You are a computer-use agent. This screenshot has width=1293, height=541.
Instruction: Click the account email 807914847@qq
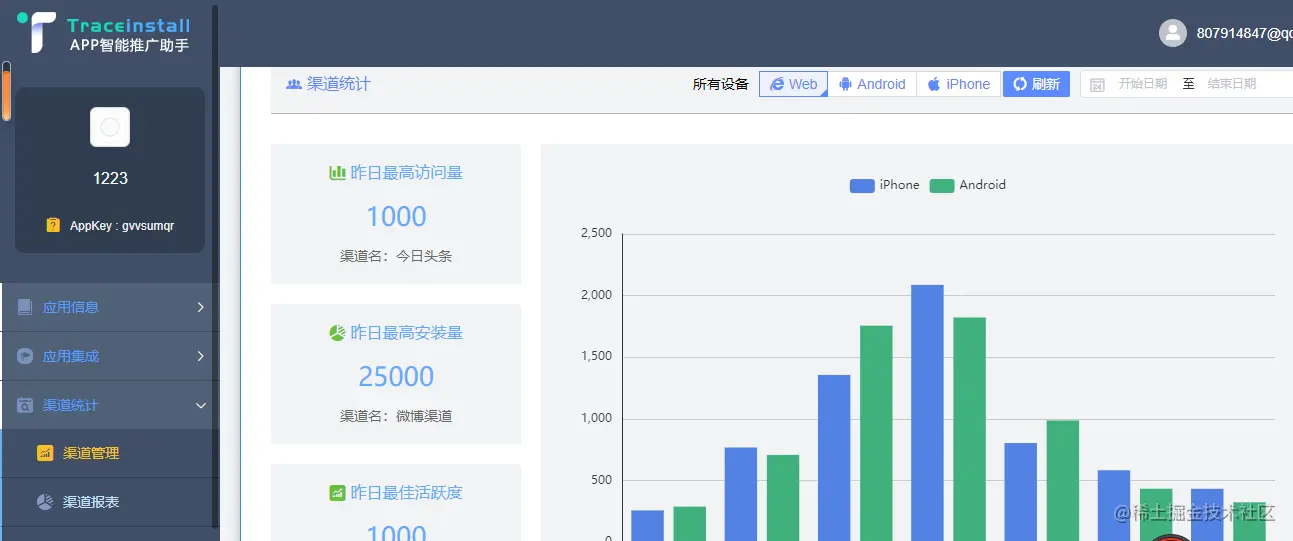pyautogui.click(x=1245, y=33)
